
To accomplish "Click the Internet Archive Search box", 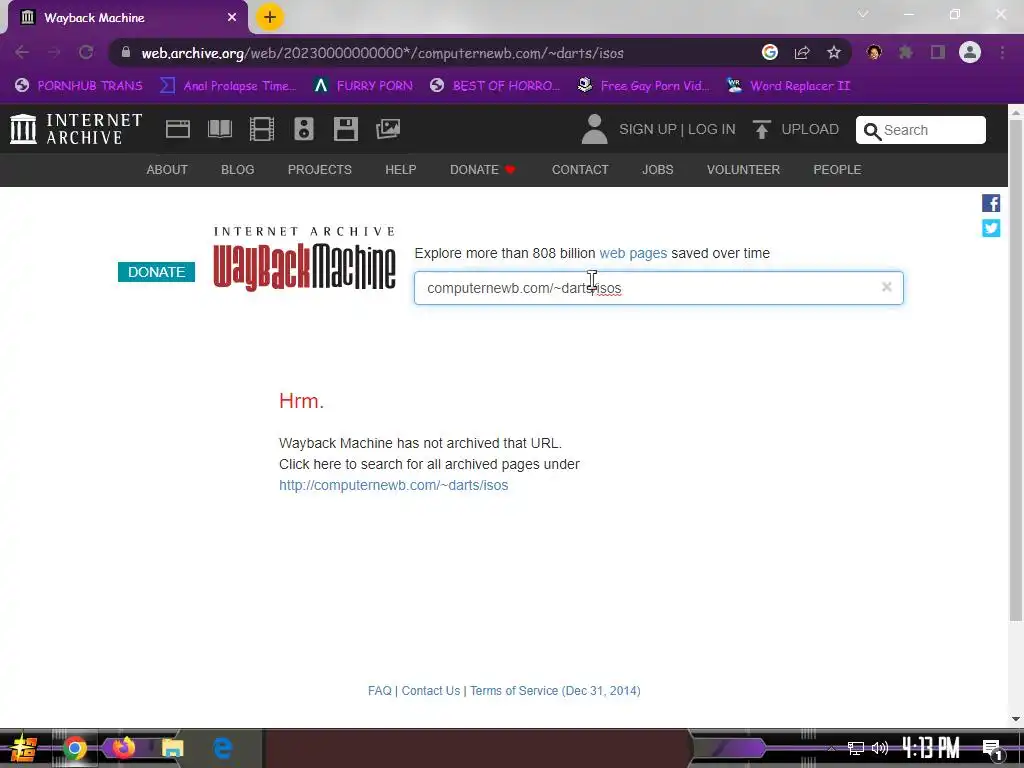I will click(x=920, y=130).
